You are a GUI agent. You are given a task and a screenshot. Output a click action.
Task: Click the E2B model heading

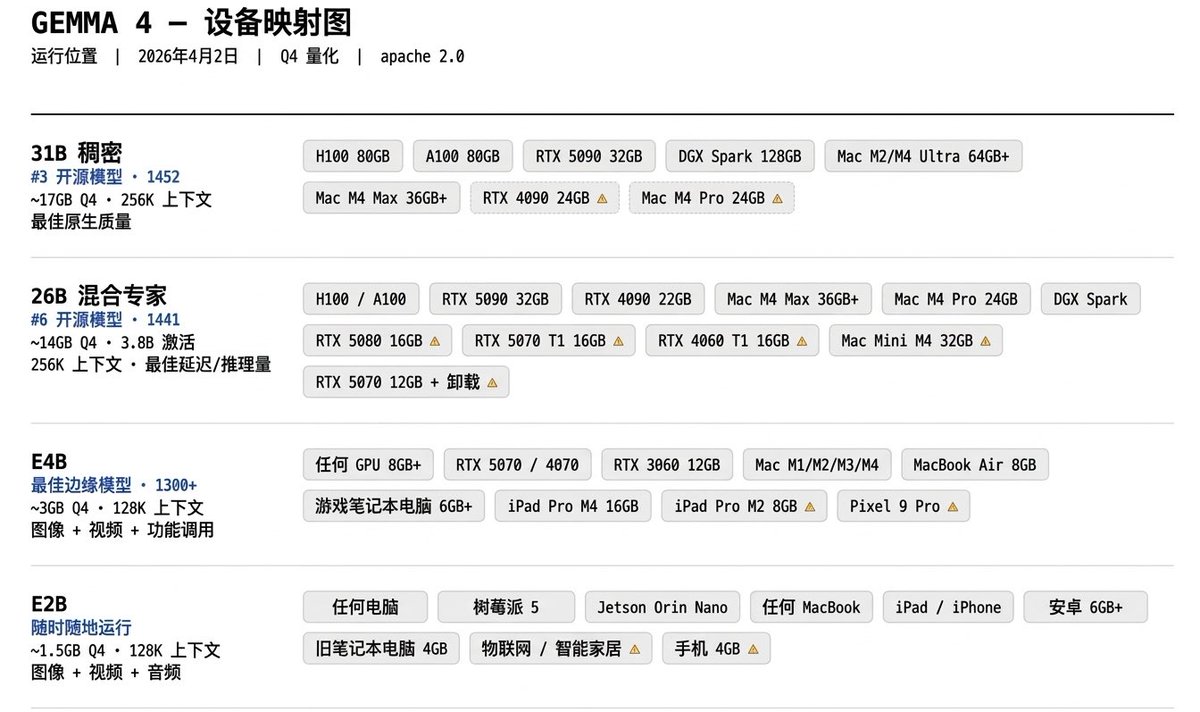click(49, 604)
